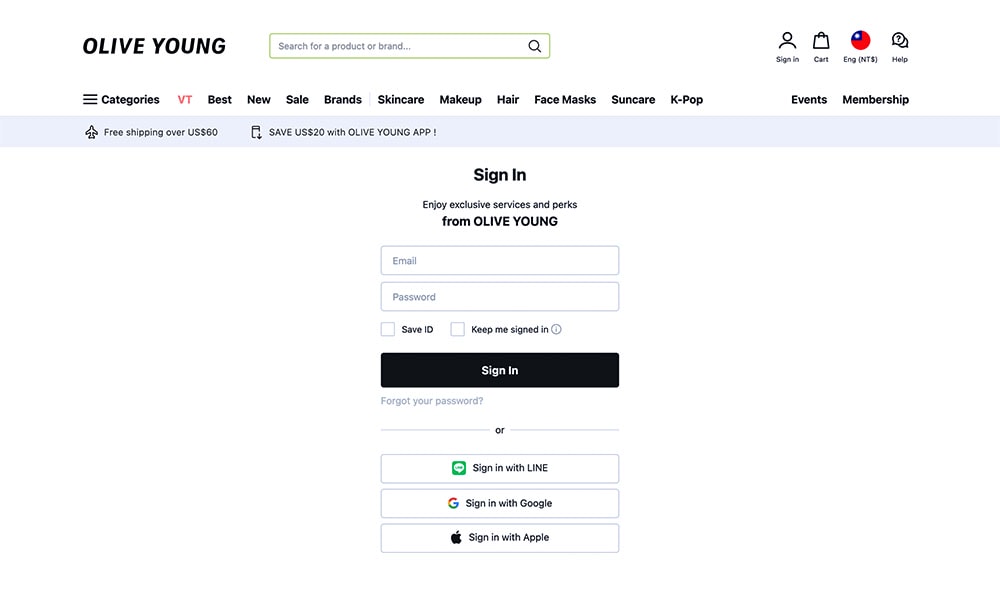Open the Hair category
1000x600 pixels.
tap(508, 99)
